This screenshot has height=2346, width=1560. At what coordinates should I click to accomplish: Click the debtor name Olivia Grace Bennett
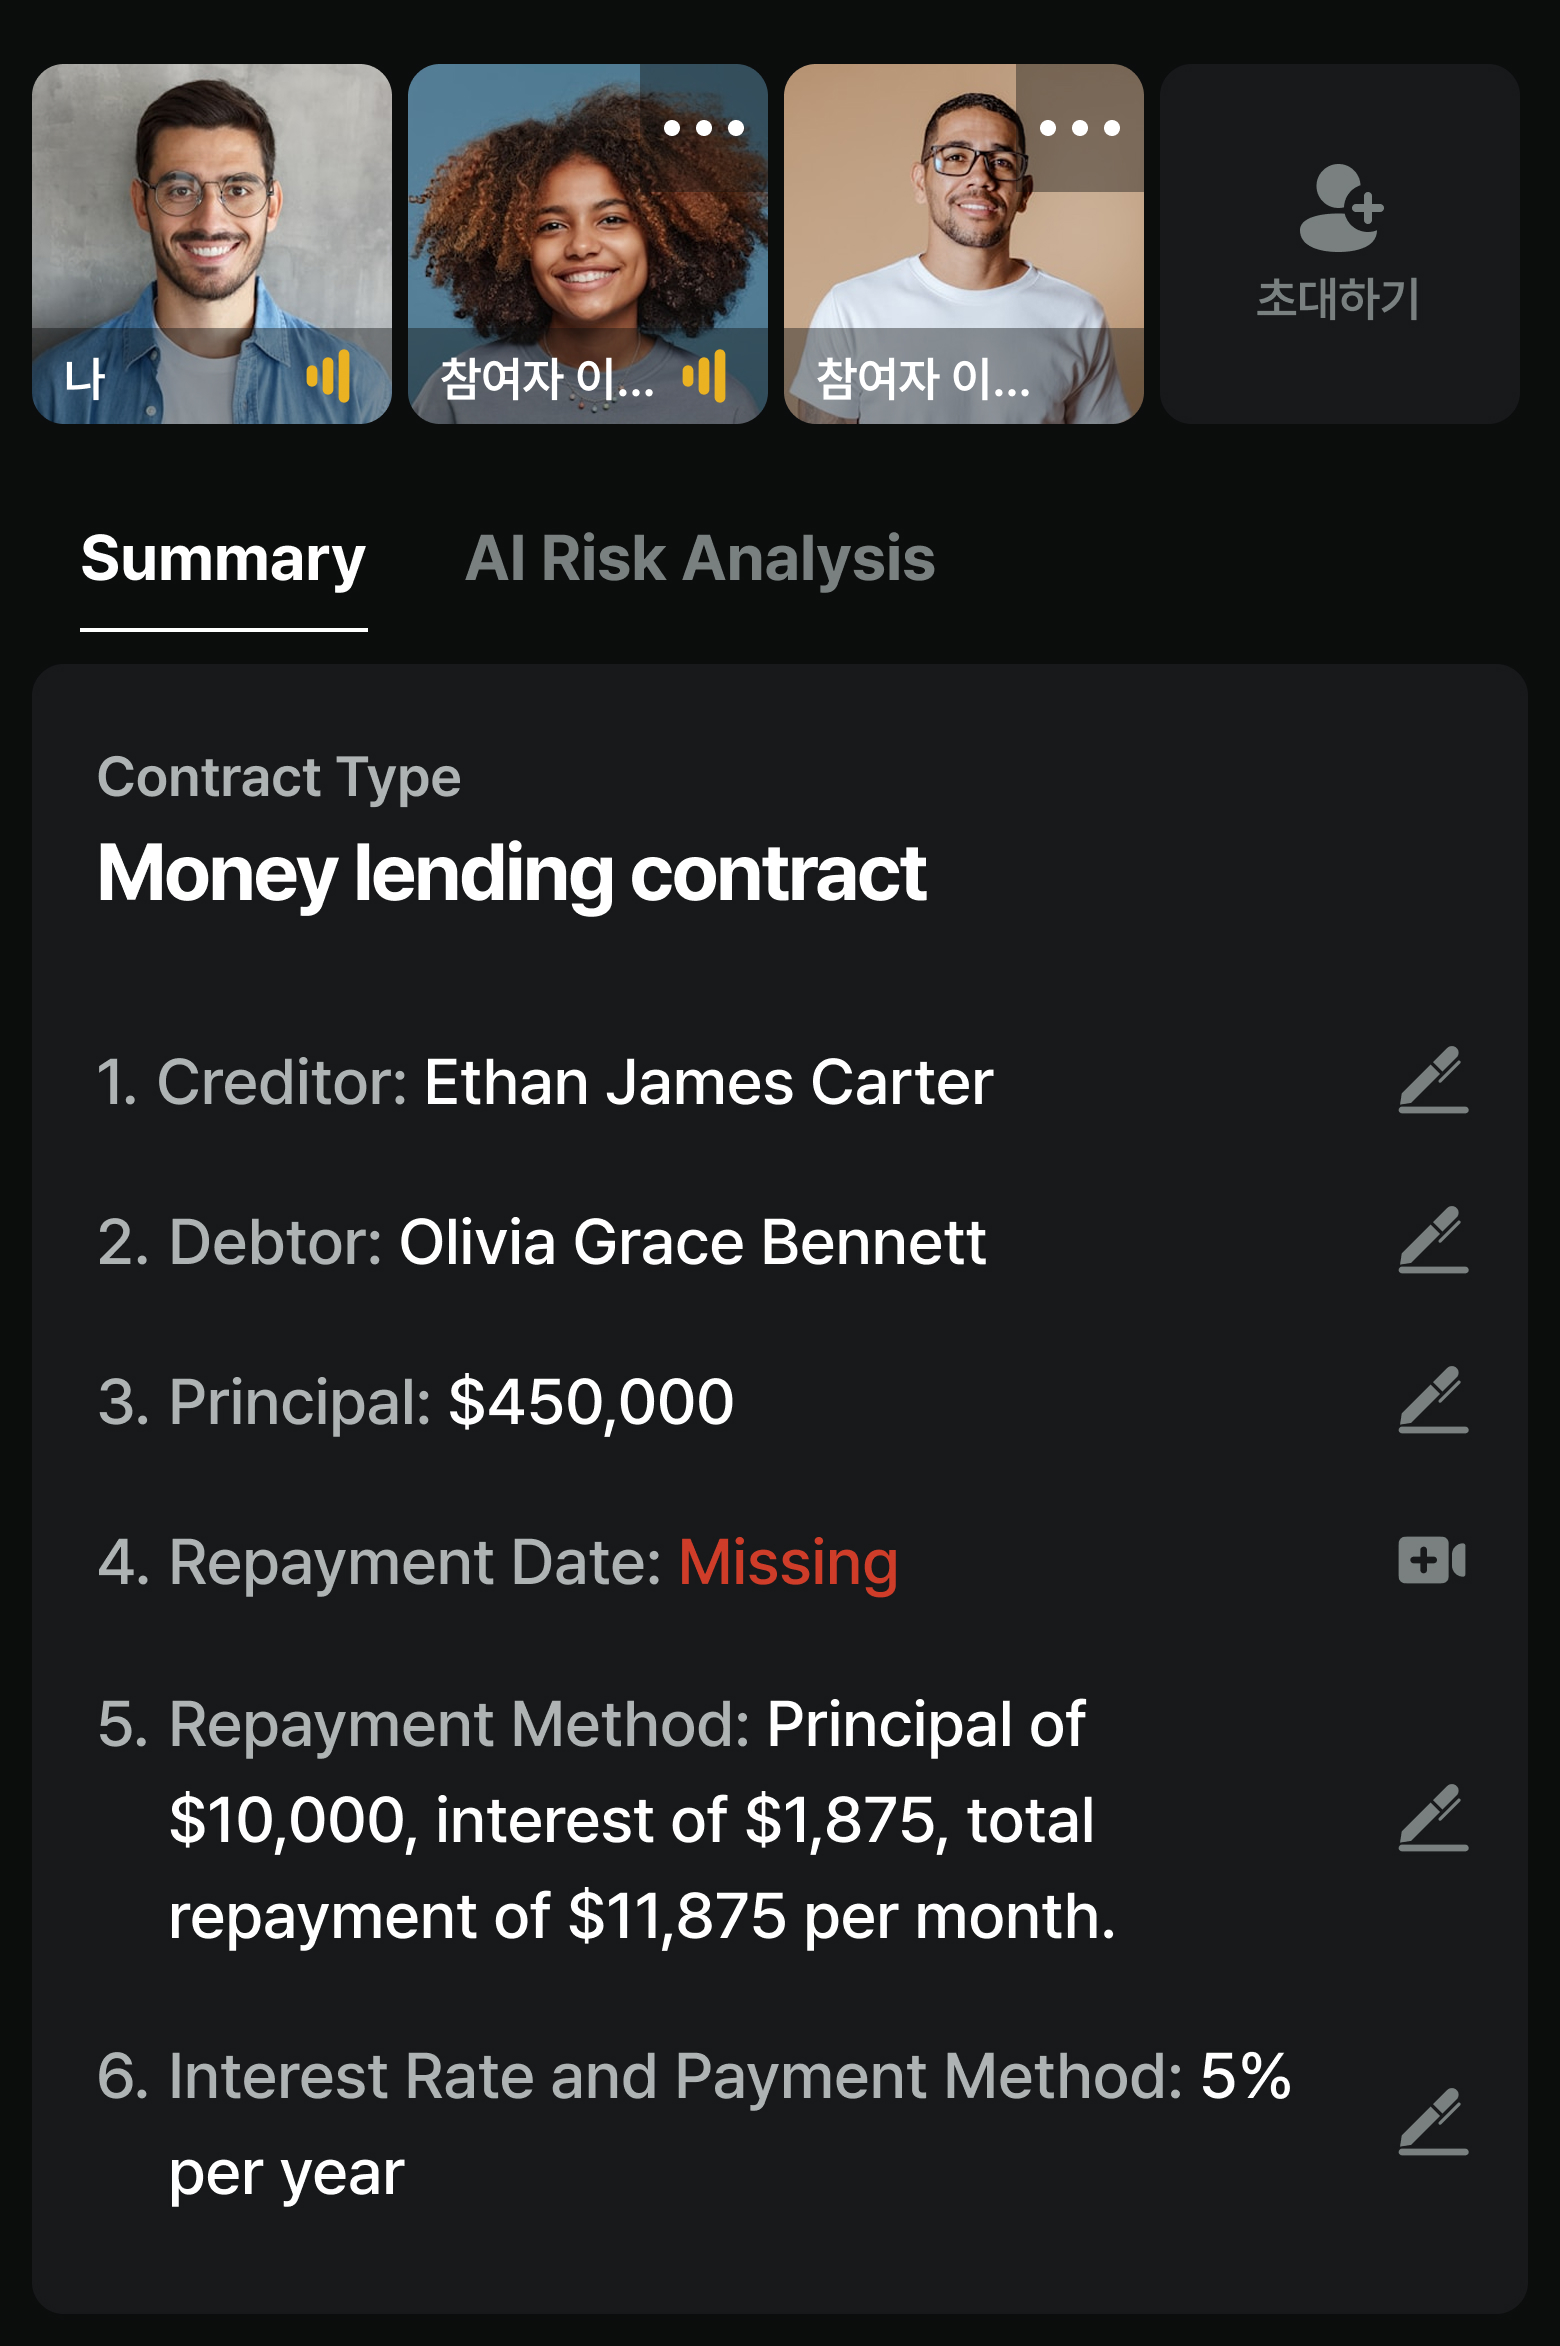click(692, 1242)
